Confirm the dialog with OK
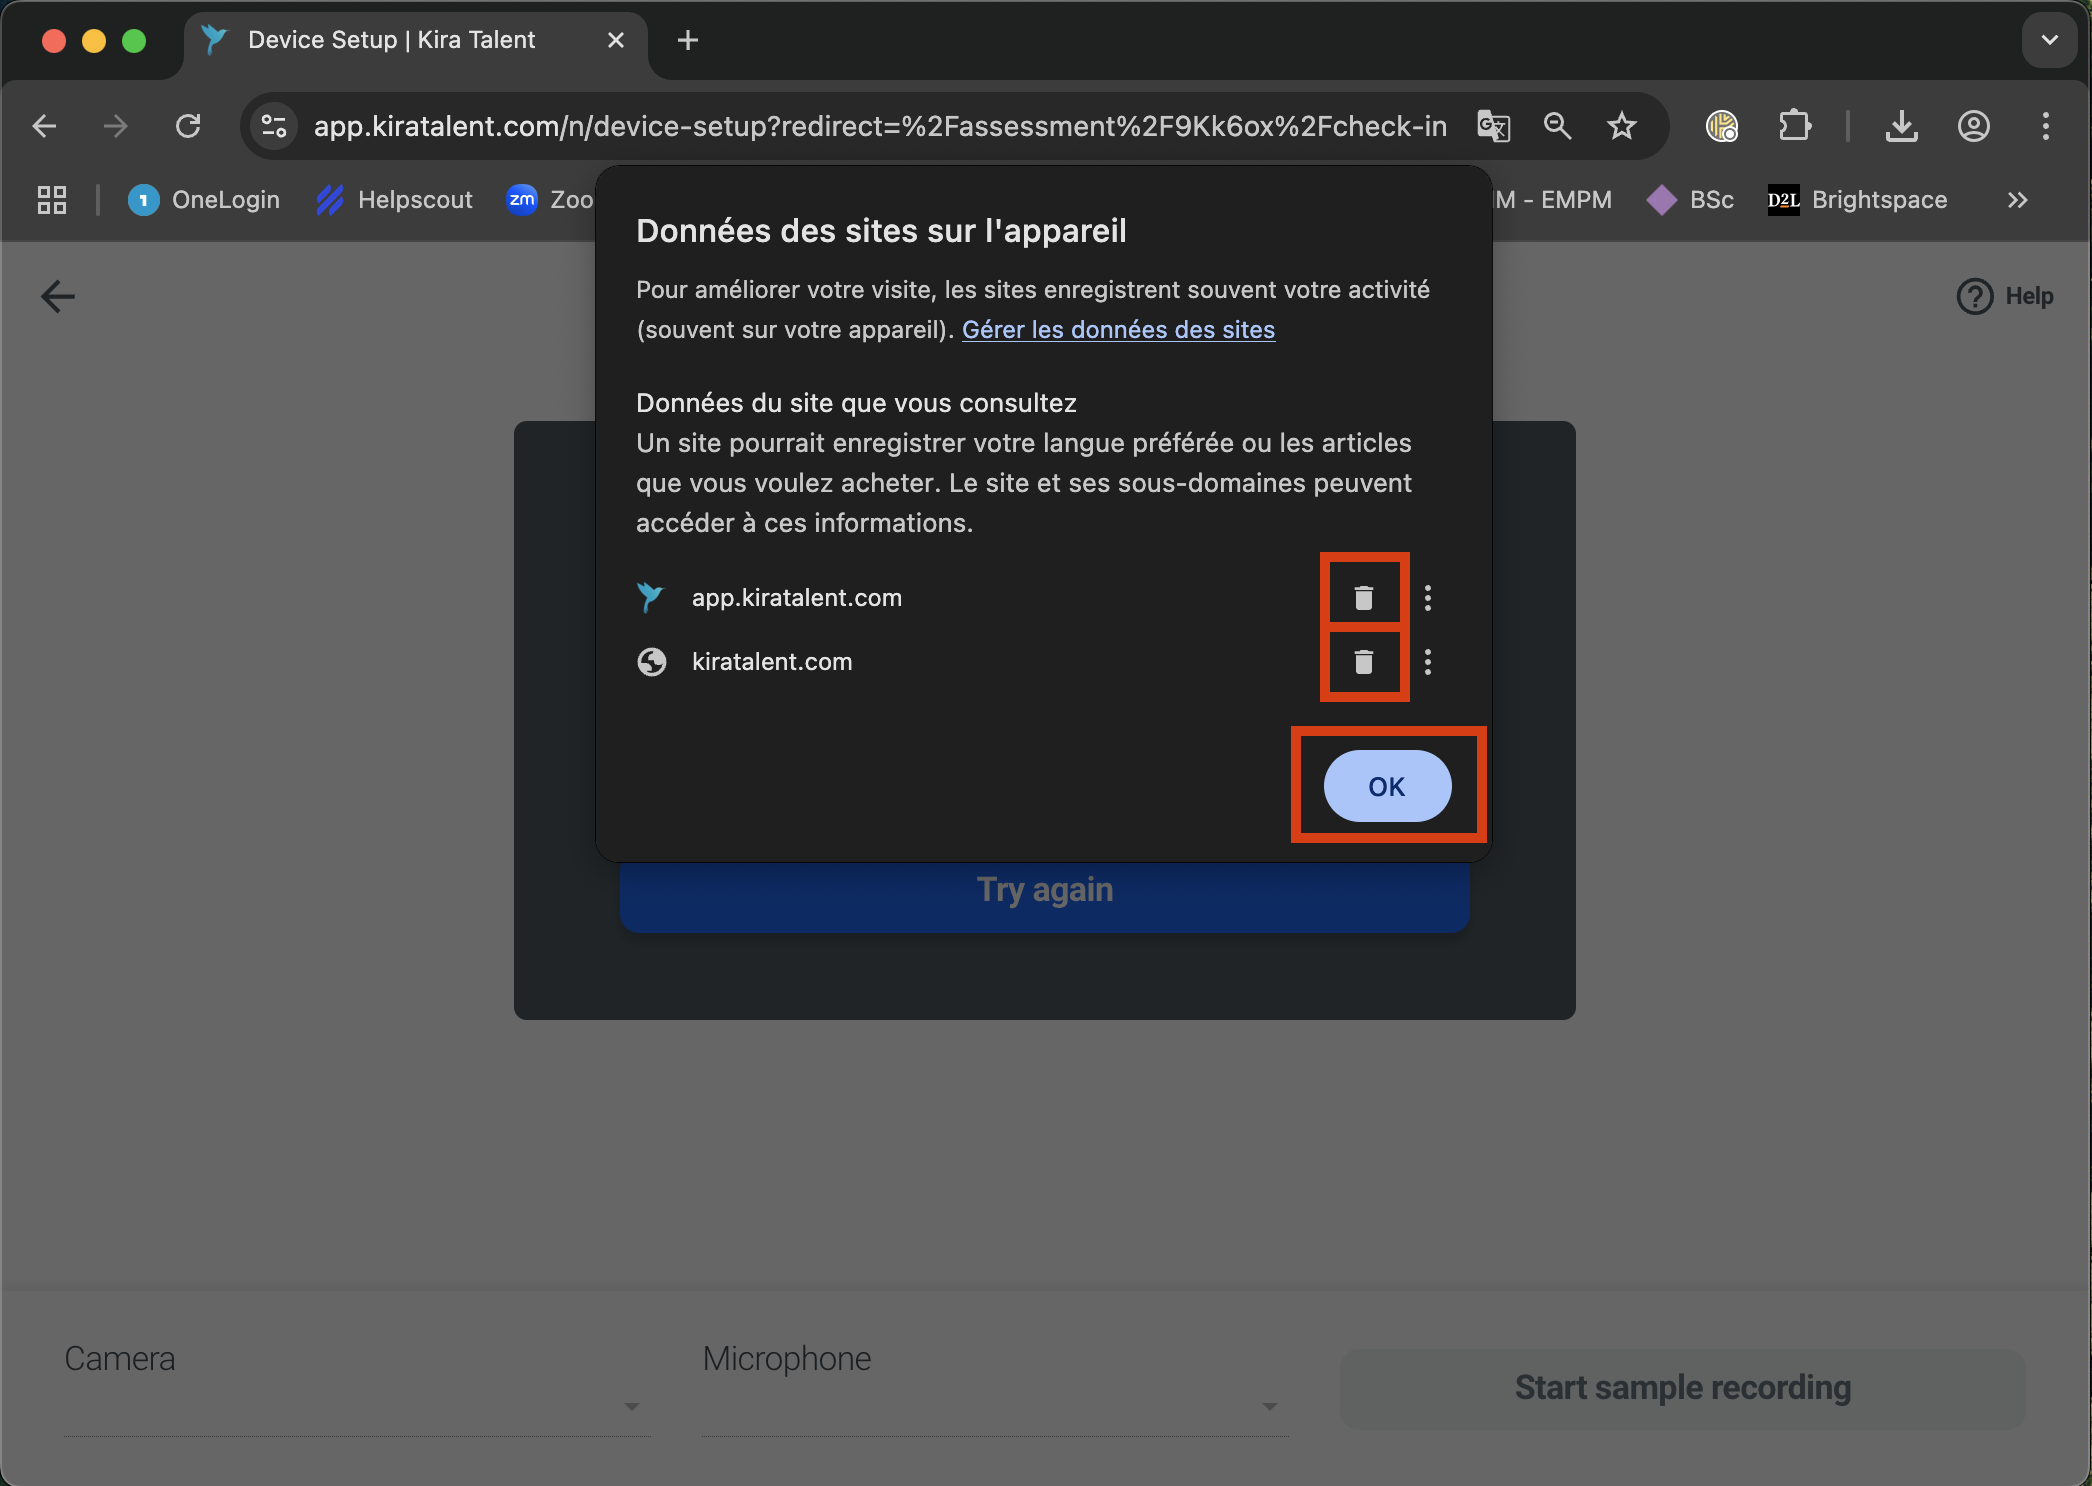 (1386, 787)
